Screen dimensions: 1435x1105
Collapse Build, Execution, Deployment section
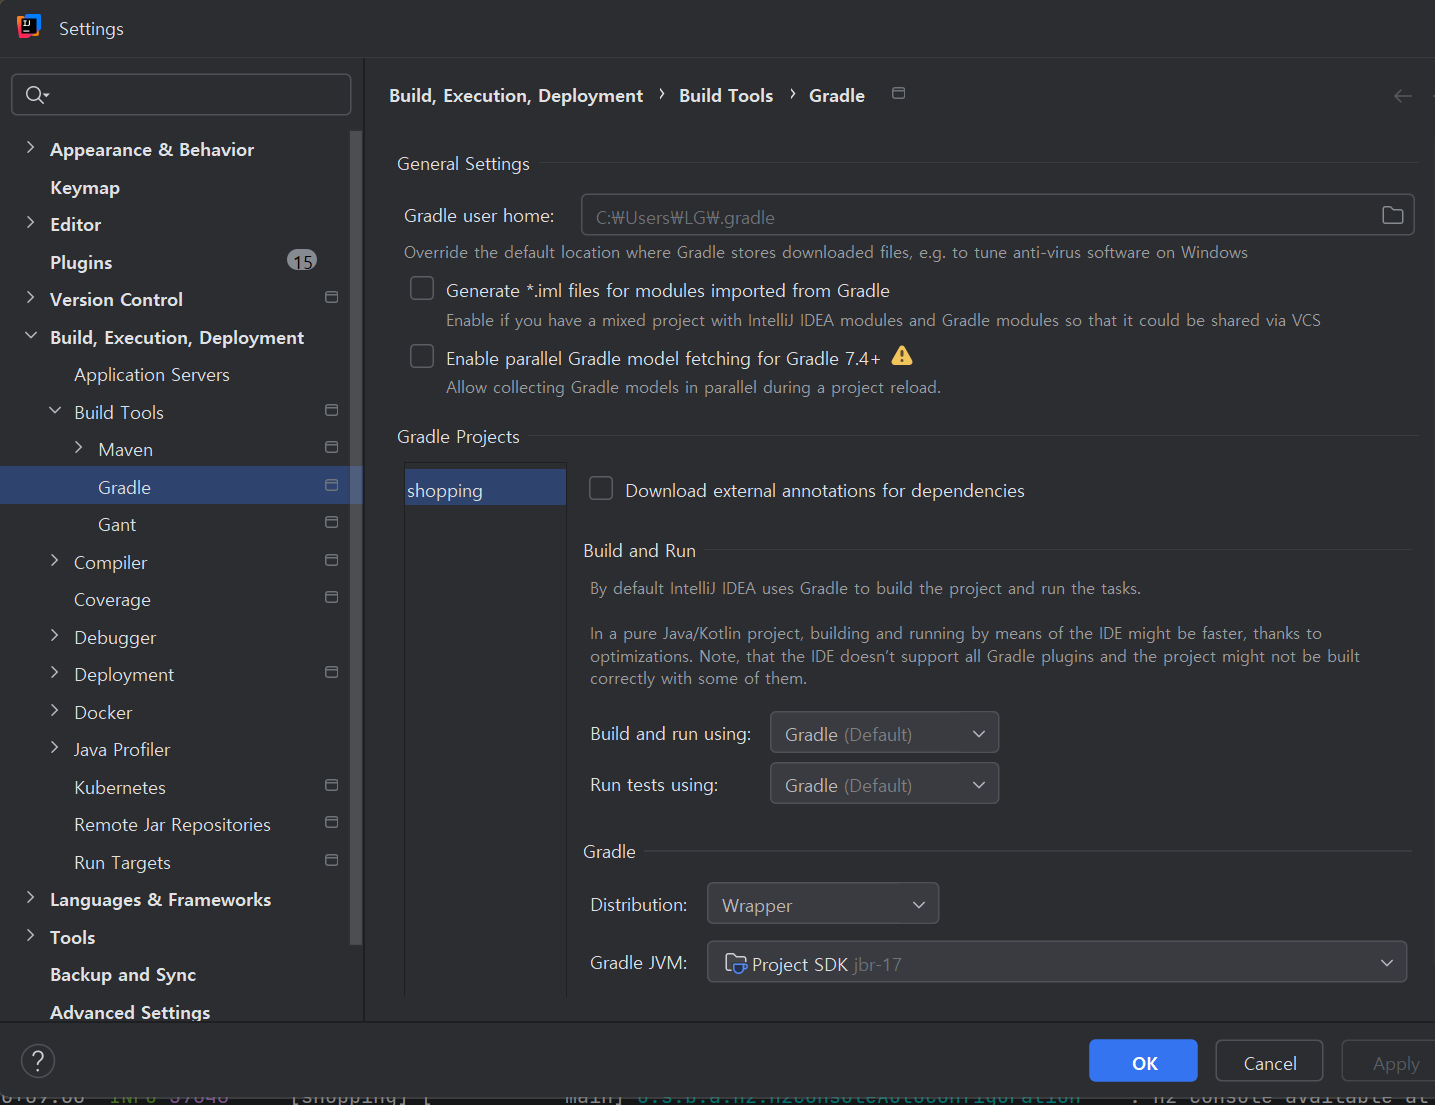tap(30, 336)
